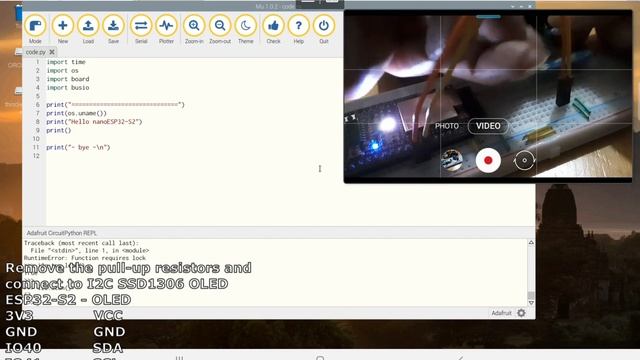Switch camera to PHOTO mode

447,126
